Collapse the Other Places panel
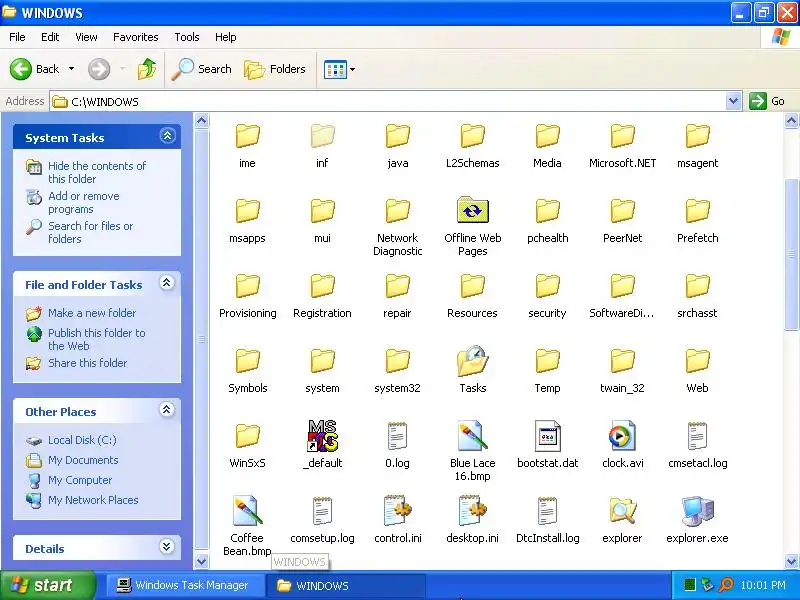Viewport: 800px width, 600px height. coord(167,410)
